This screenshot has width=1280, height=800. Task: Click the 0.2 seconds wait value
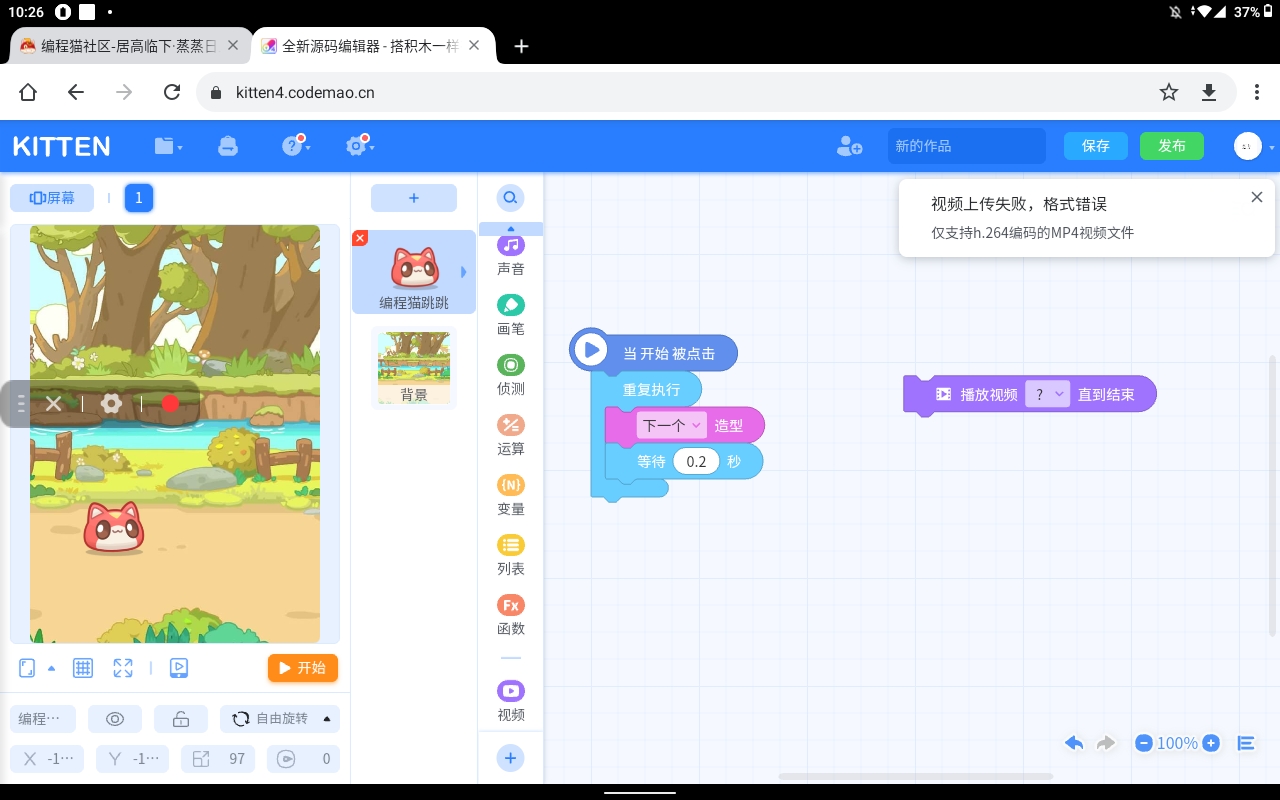point(697,461)
